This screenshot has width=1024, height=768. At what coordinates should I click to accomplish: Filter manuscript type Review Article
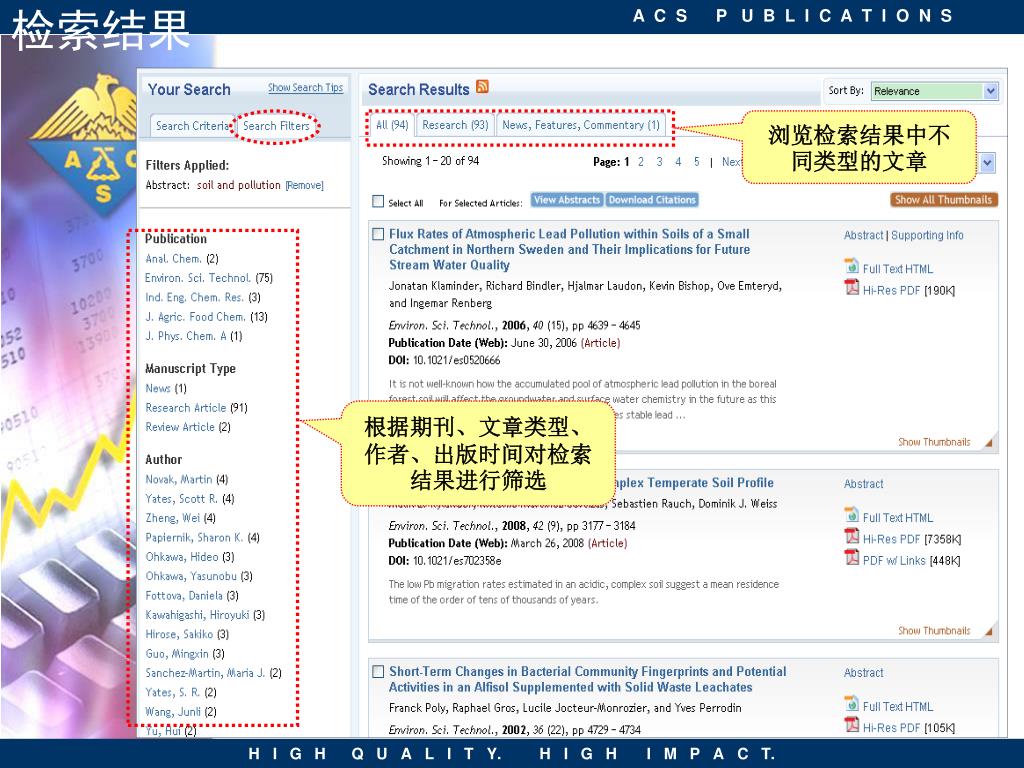[x=180, y=427]
